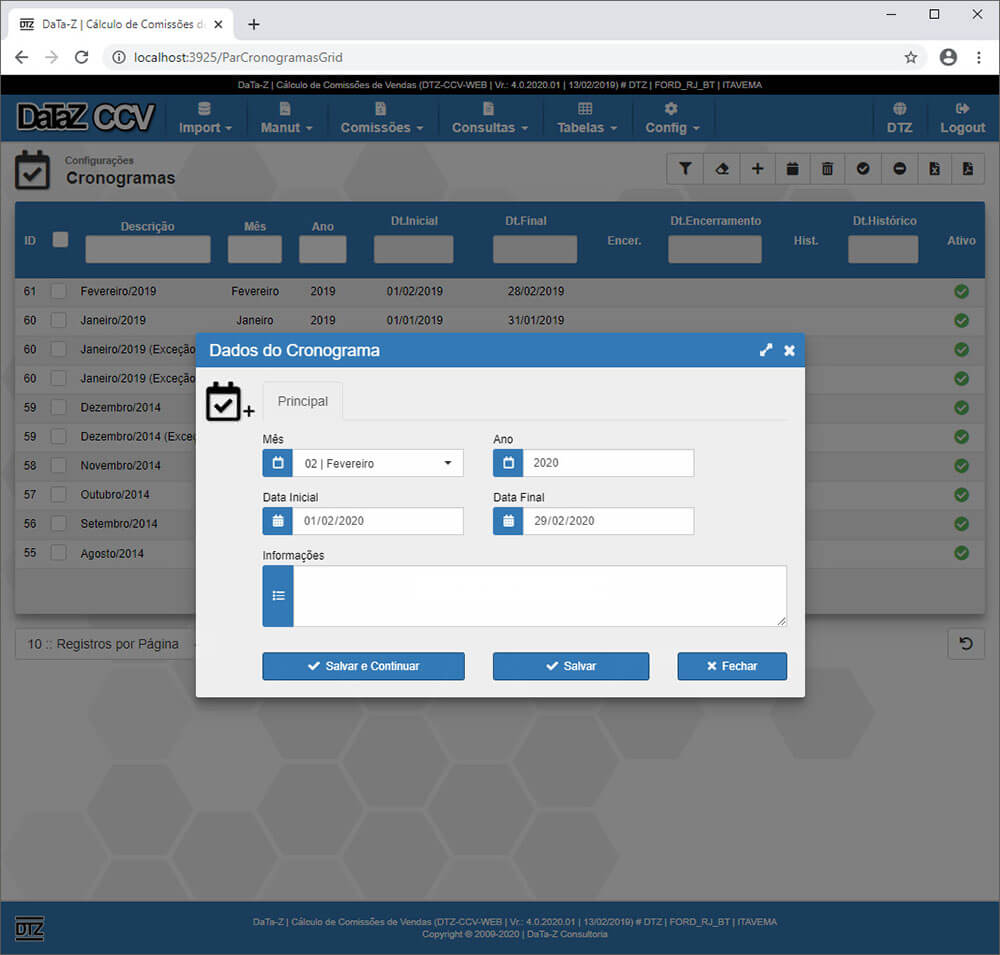Image resolution: width=1000 pixels, height=955 pixels.
Task: Expand the Comissões menu in navbar
Action: click(x=381, y=118)
